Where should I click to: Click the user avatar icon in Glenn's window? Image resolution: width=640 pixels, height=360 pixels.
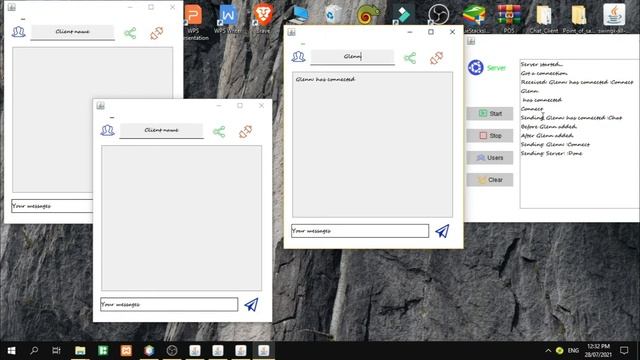[x=298, y=57]
